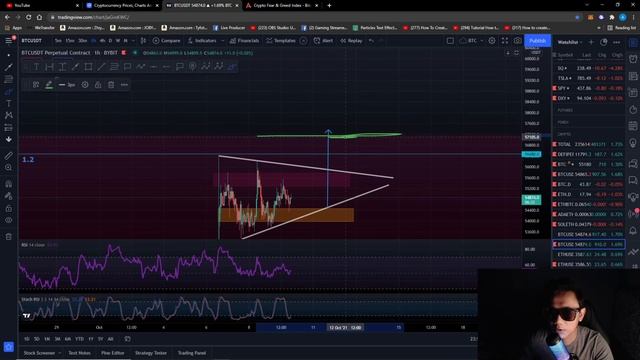Select the W weekly timeframe
The height and width of the screenshot is (360, 640).
118,41
